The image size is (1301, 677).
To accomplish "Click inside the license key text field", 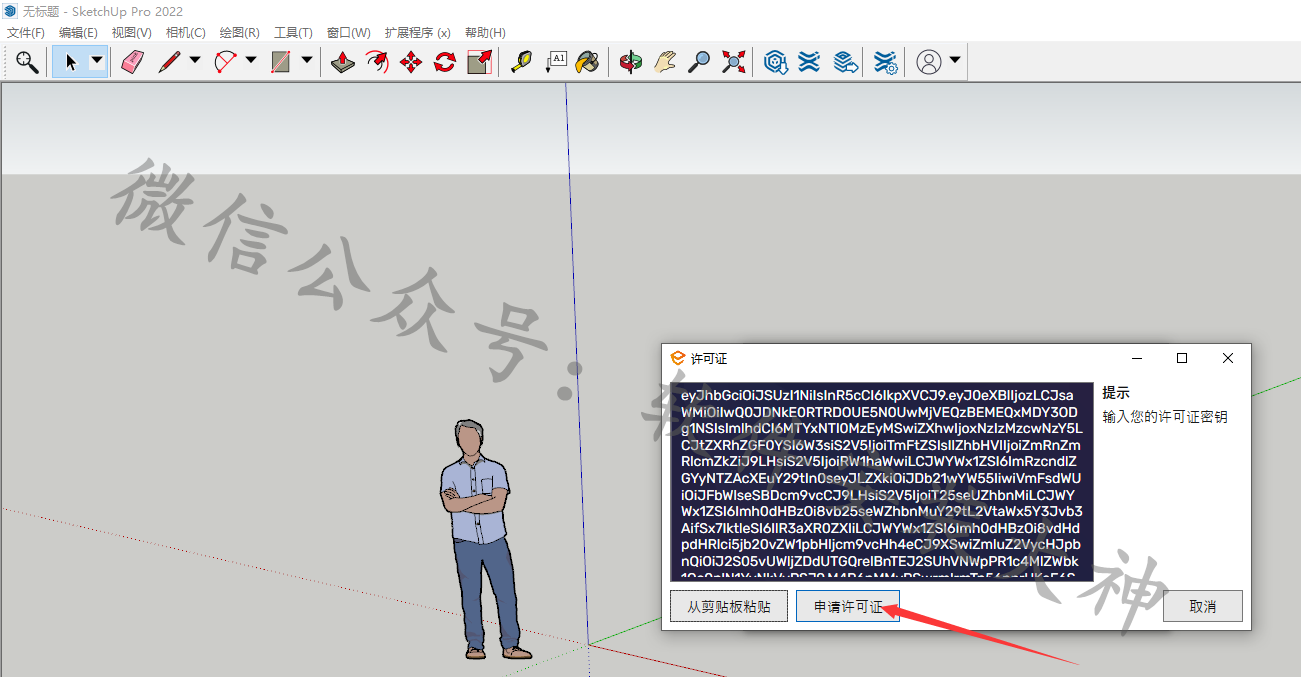I will 882,482.
